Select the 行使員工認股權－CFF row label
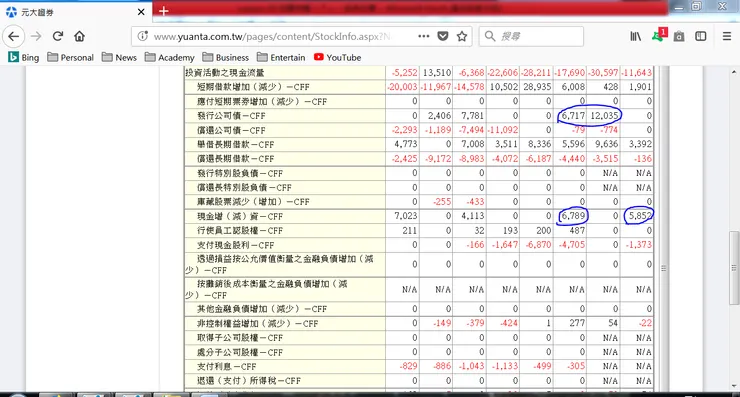This screenshot has height=397, width=740. click(240, 231)
